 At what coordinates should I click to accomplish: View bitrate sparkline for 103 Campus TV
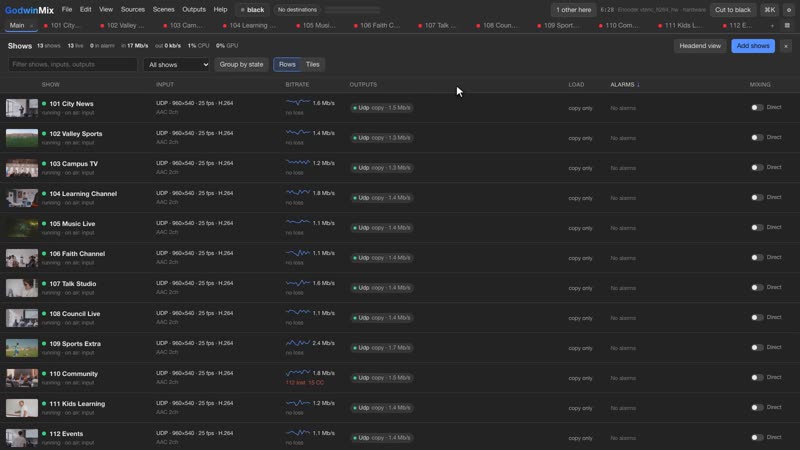tap(298, 163)
